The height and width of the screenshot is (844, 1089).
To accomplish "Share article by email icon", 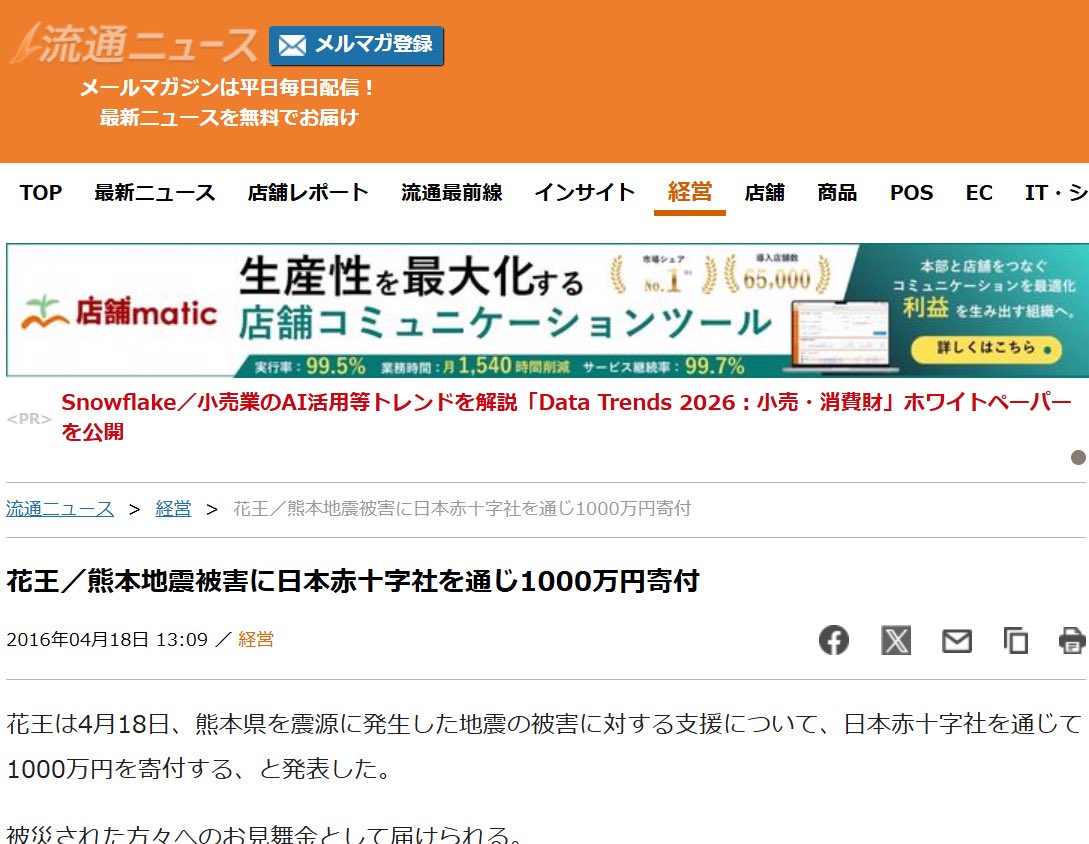I will (956, 640).
